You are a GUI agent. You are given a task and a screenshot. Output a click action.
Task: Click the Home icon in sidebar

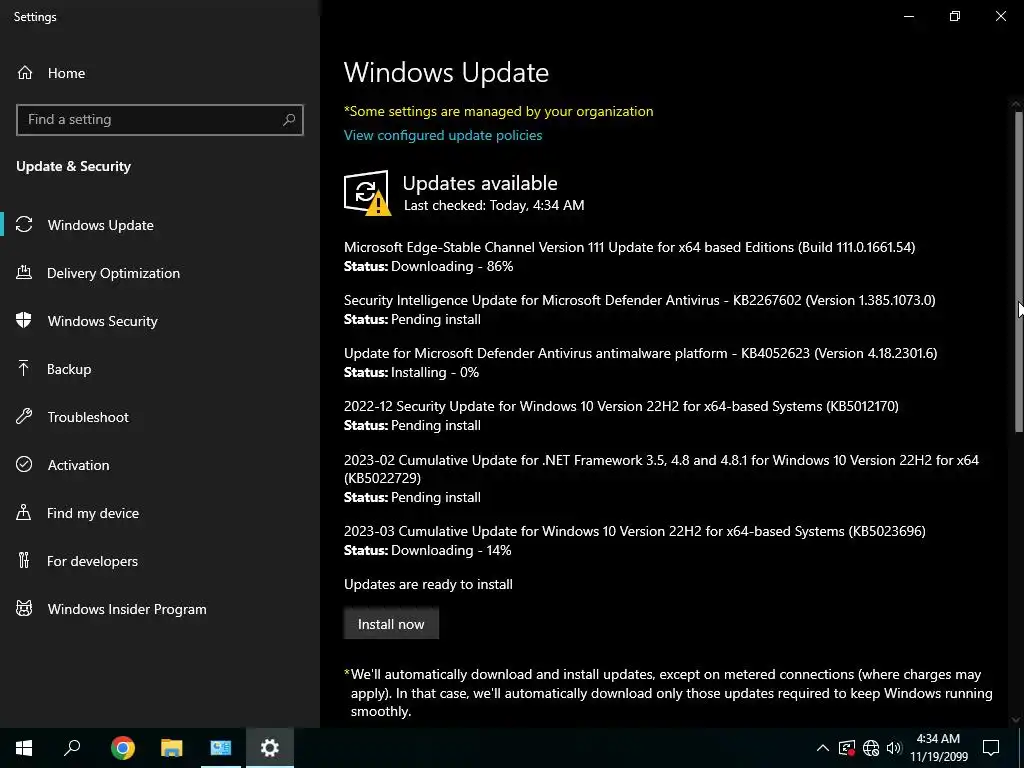25,73
